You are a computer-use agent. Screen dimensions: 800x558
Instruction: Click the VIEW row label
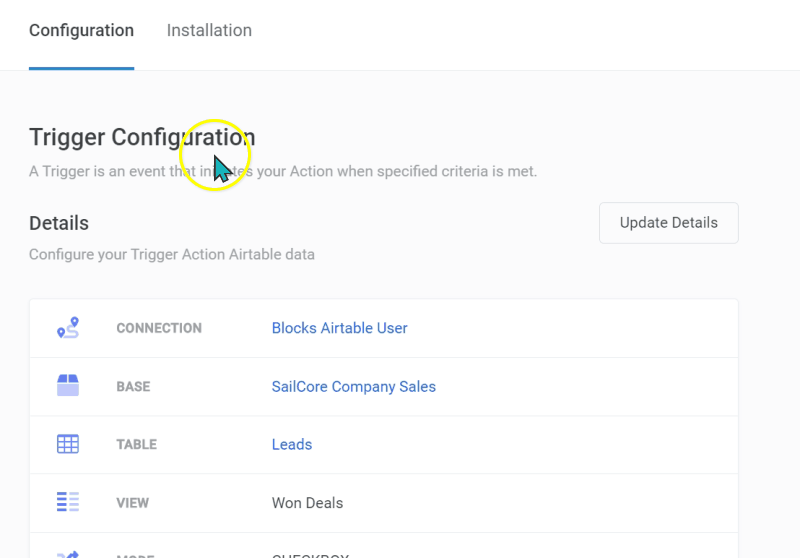click(133, 503)
